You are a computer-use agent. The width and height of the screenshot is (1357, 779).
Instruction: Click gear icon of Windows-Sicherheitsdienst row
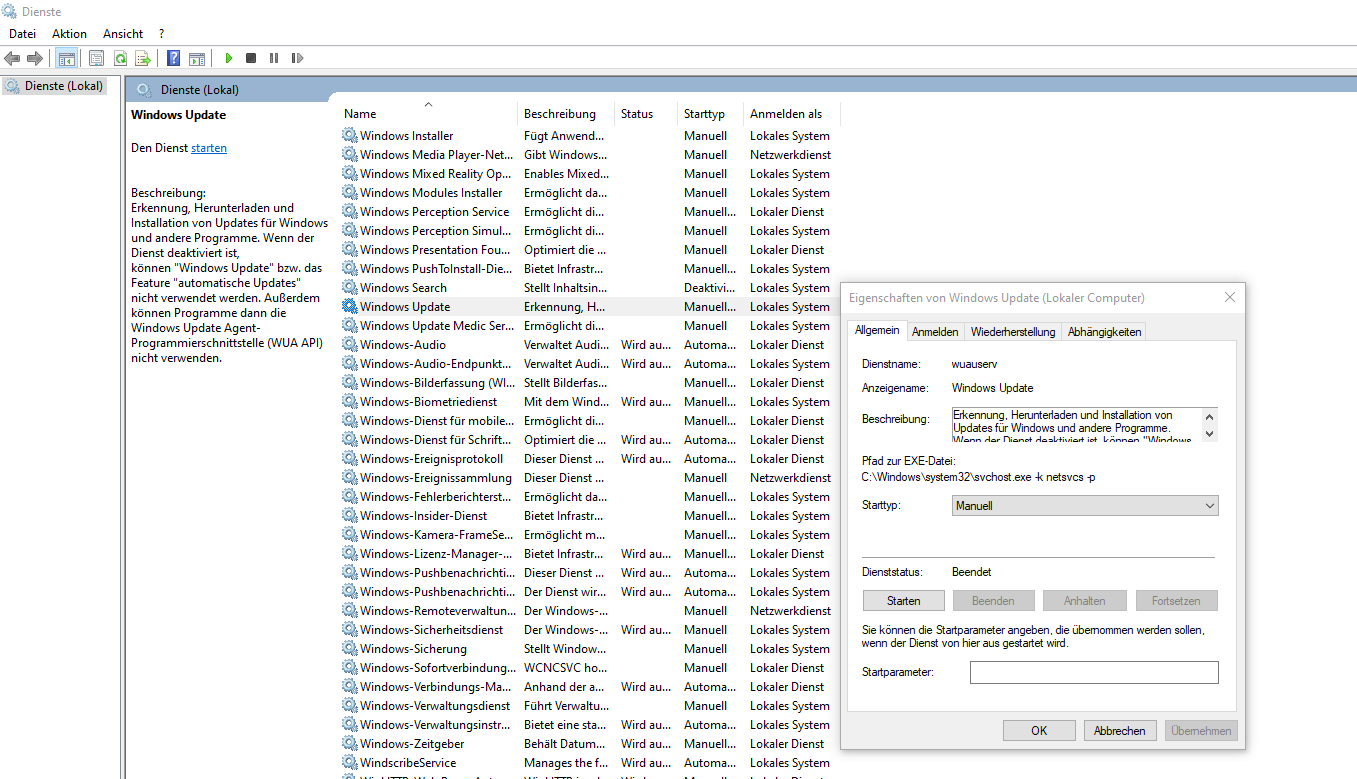[349, 629]
